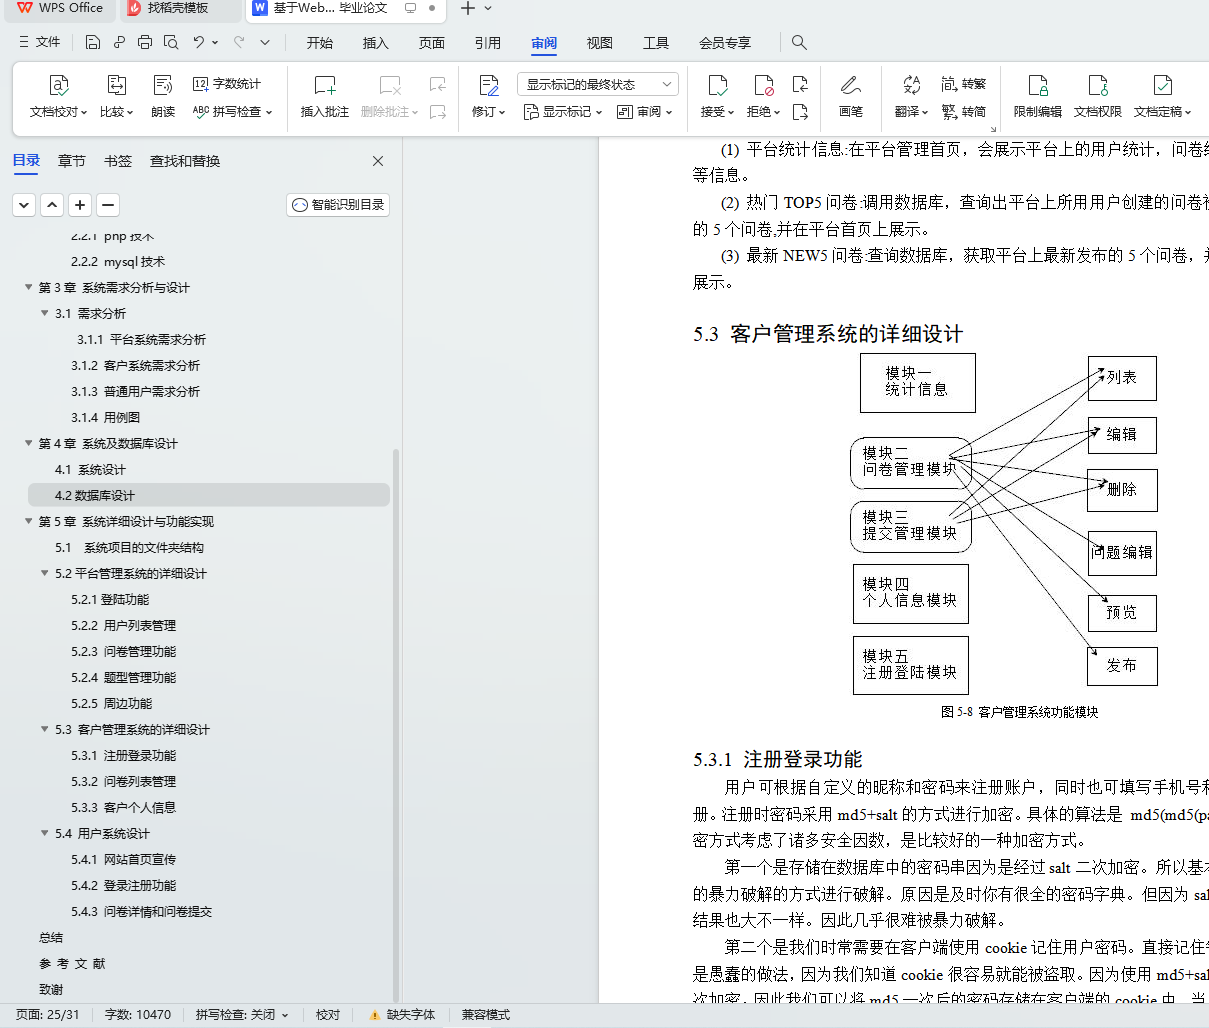The height and width of the screenshot is (1028, 1209).
Task: Click the 拒绝 reject changes icon
Action: [764, 85]
